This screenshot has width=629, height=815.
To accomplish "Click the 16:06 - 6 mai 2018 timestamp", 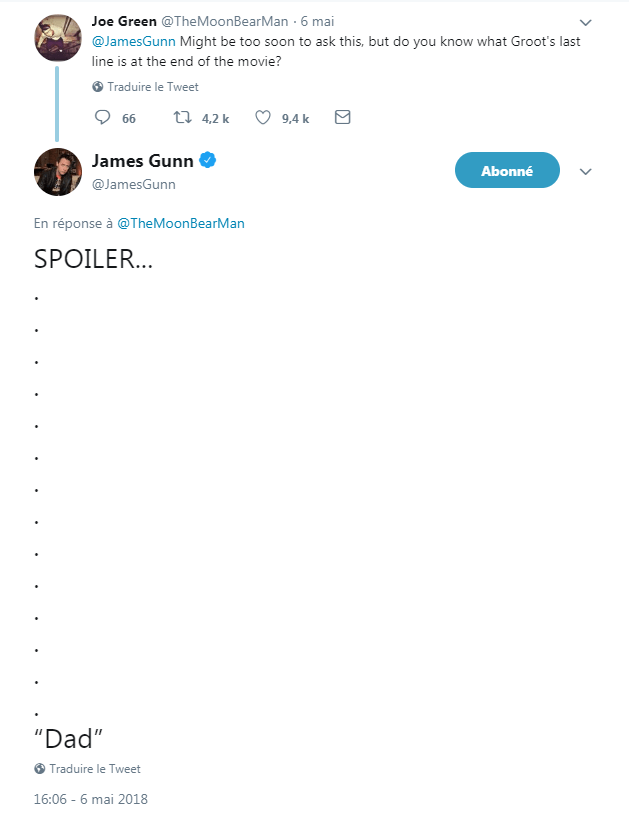I will [91, 799].
